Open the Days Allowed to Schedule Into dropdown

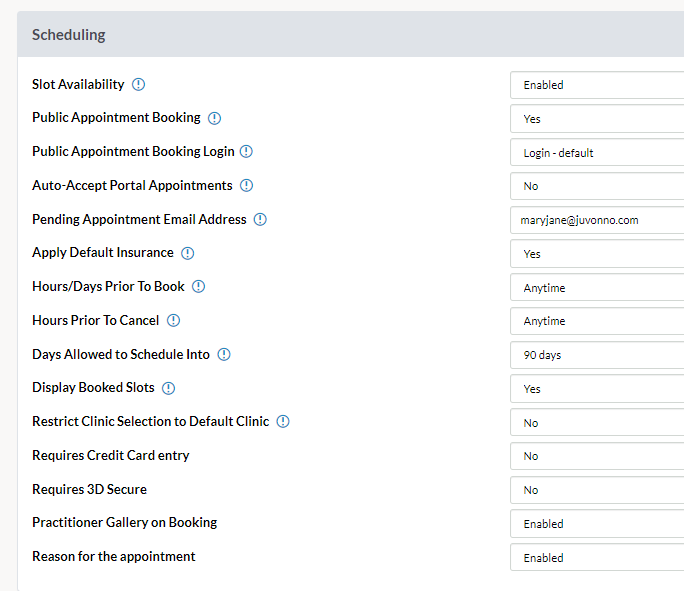(x=597, y=355)
